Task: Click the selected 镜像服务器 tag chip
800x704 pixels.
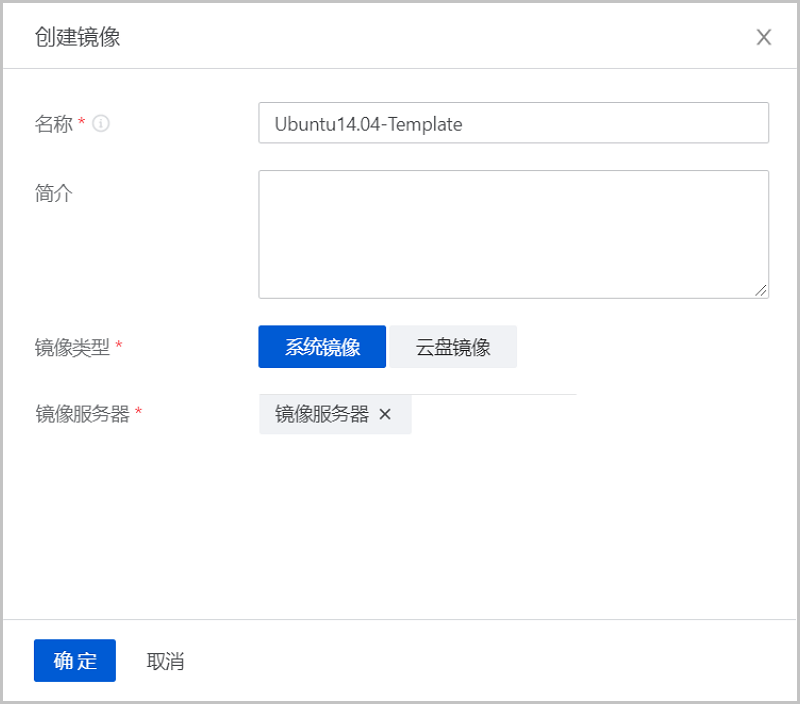Action: [x=322, y=414]
